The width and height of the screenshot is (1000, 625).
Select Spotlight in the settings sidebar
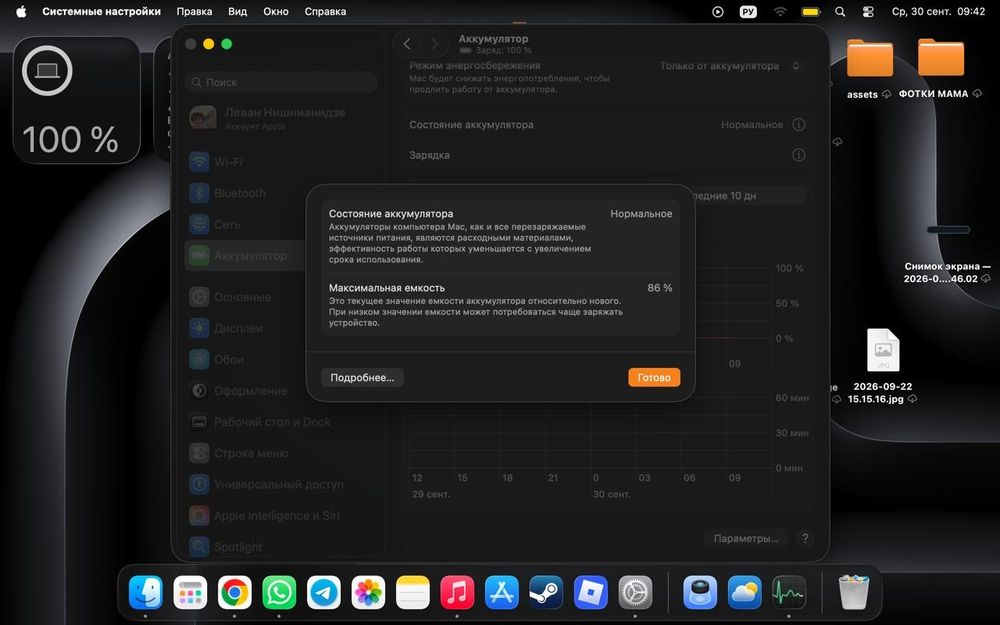tap(281, 547)
